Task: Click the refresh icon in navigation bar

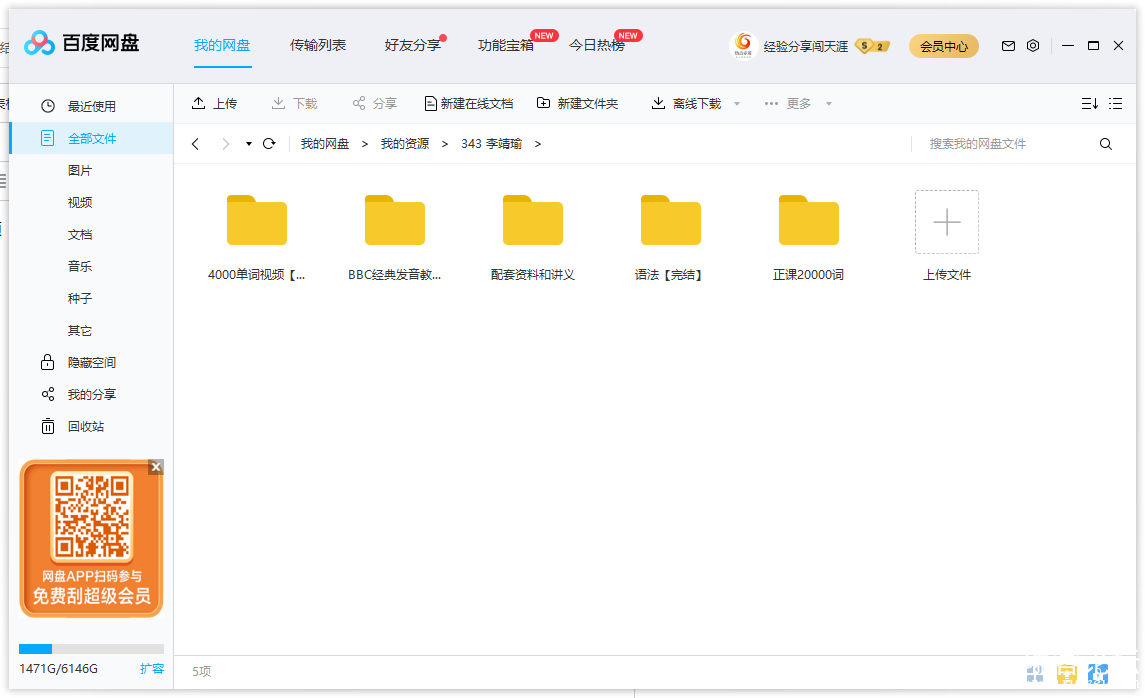Action: (x=269, y=144)
